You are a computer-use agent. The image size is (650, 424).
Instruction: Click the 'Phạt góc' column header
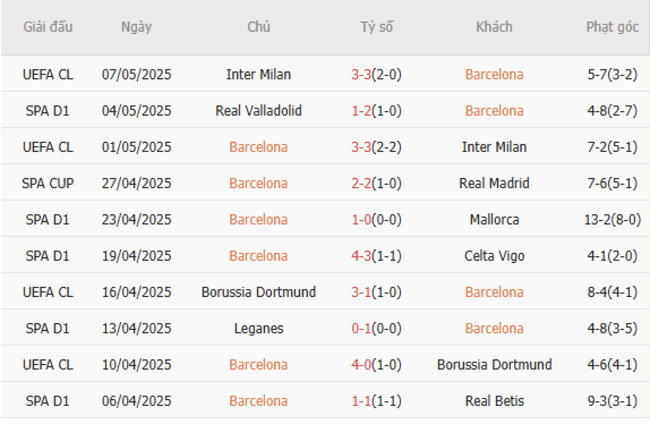click(x=612, y=27)
